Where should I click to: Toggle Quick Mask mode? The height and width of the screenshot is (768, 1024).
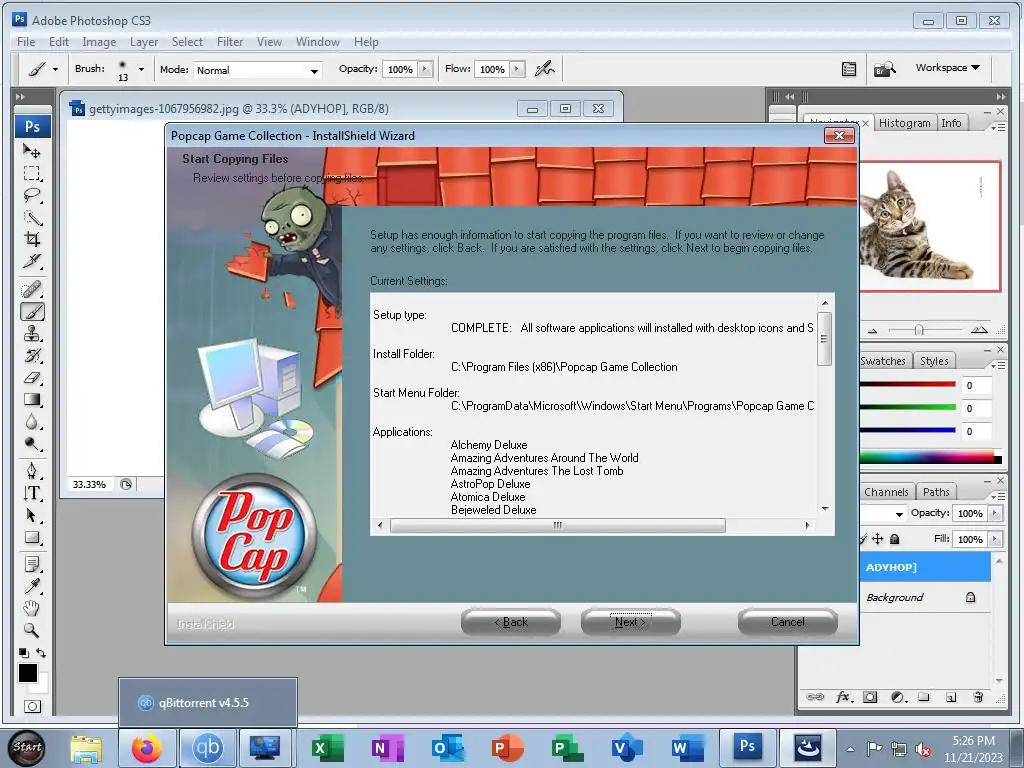click(x=32, y=706)
